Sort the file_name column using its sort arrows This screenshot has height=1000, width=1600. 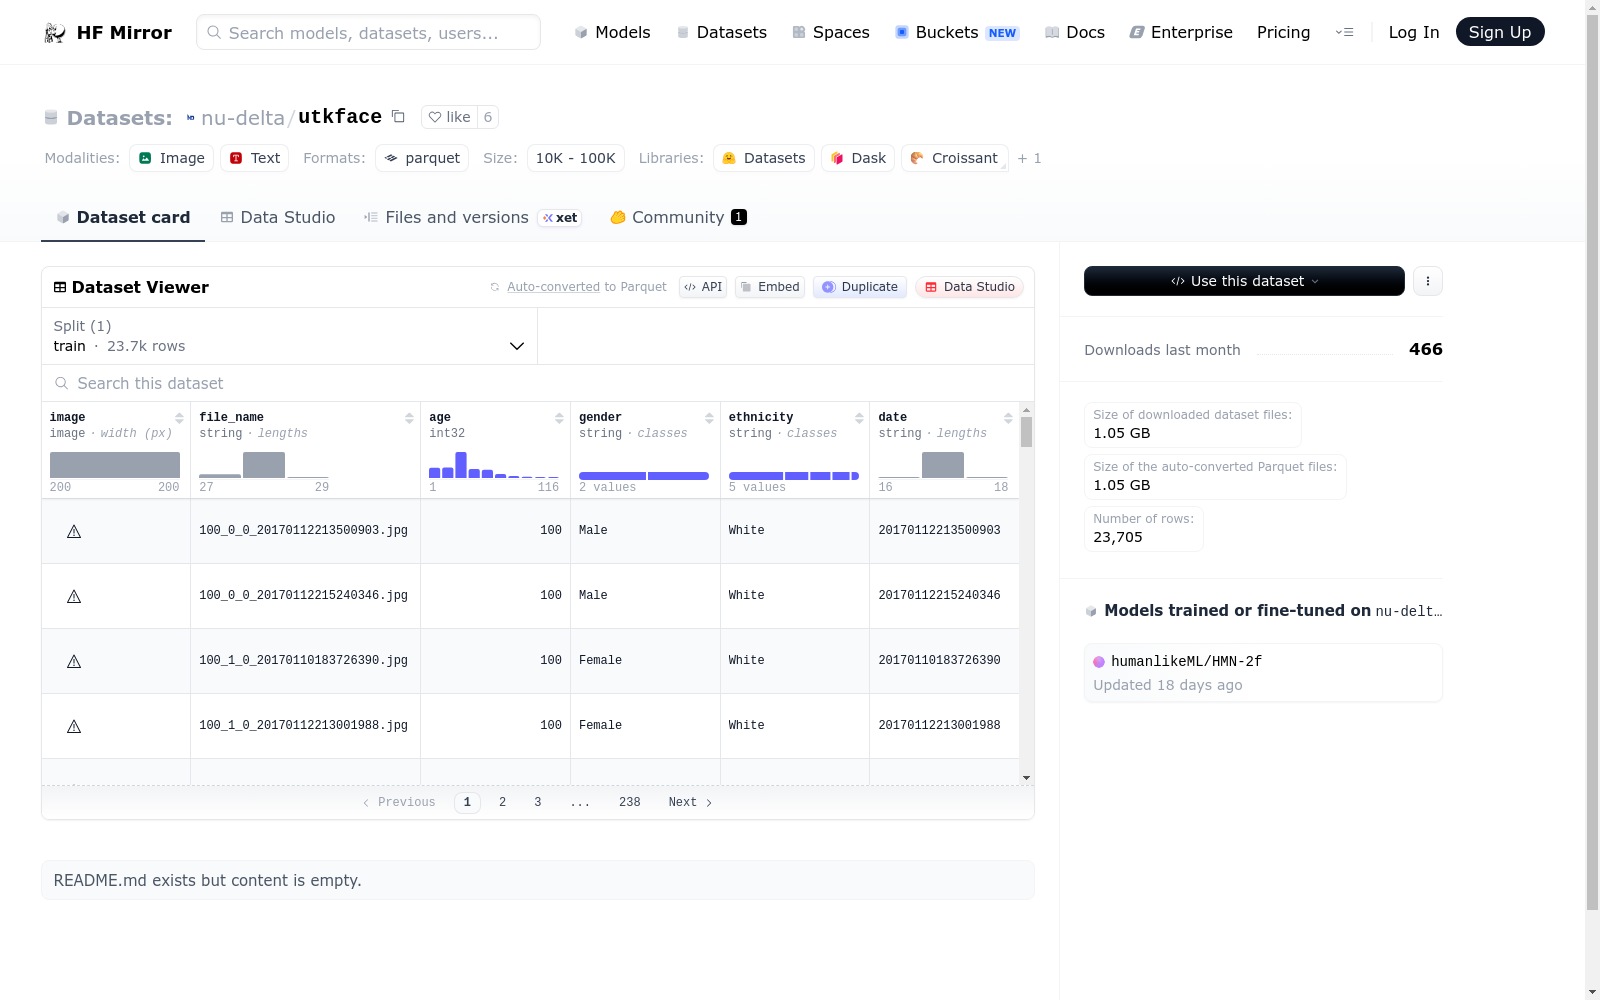[409, 418]
